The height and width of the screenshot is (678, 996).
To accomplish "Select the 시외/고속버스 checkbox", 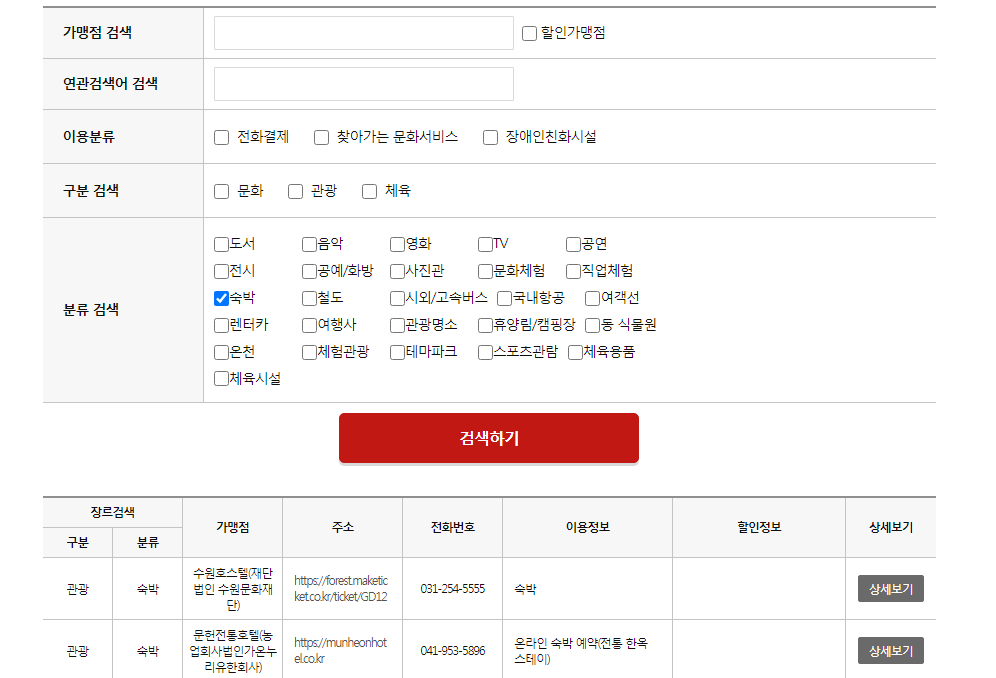I will (397, 299).
